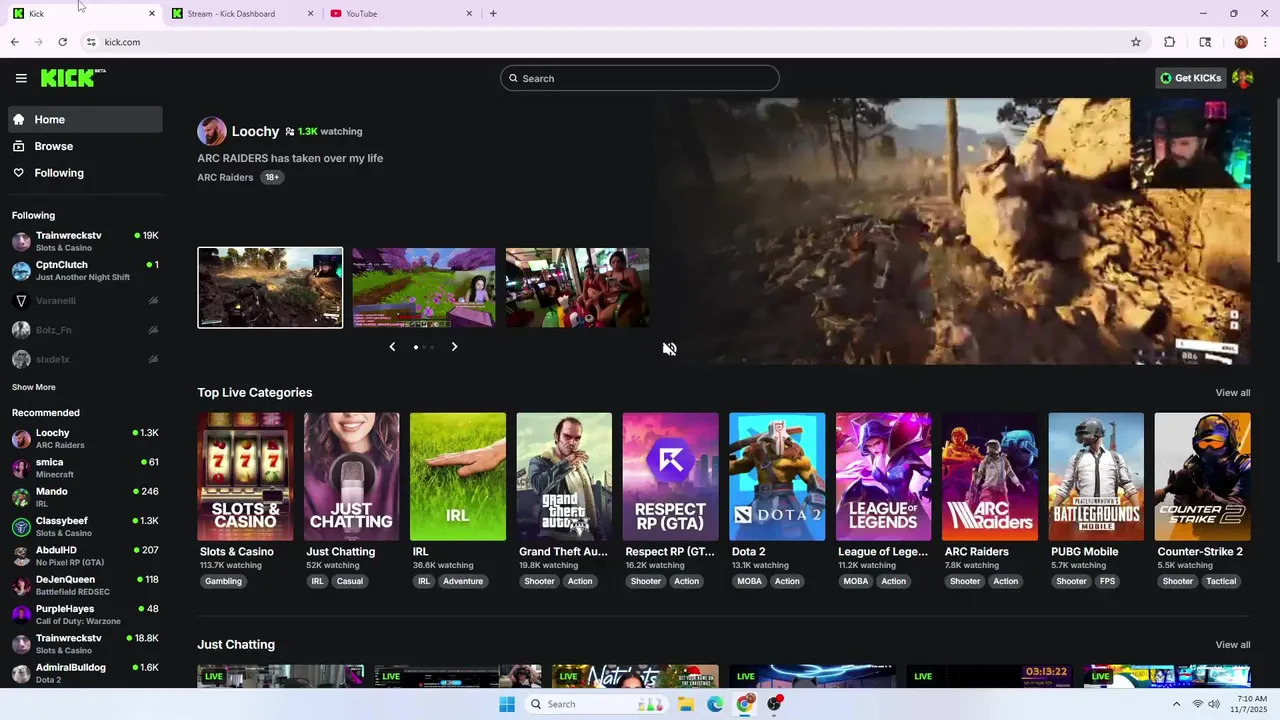Open DeJenQueen in the Recommended list
Screen dimensions: 1280x720
(x=85, y=585)
